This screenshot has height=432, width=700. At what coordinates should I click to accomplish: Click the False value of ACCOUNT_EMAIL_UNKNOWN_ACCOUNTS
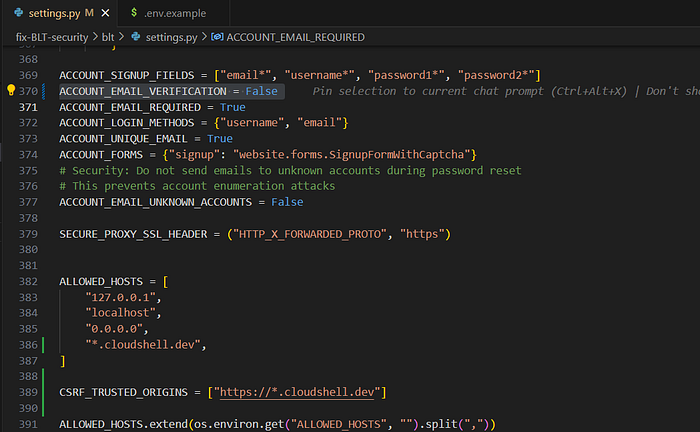click(287, 202)
